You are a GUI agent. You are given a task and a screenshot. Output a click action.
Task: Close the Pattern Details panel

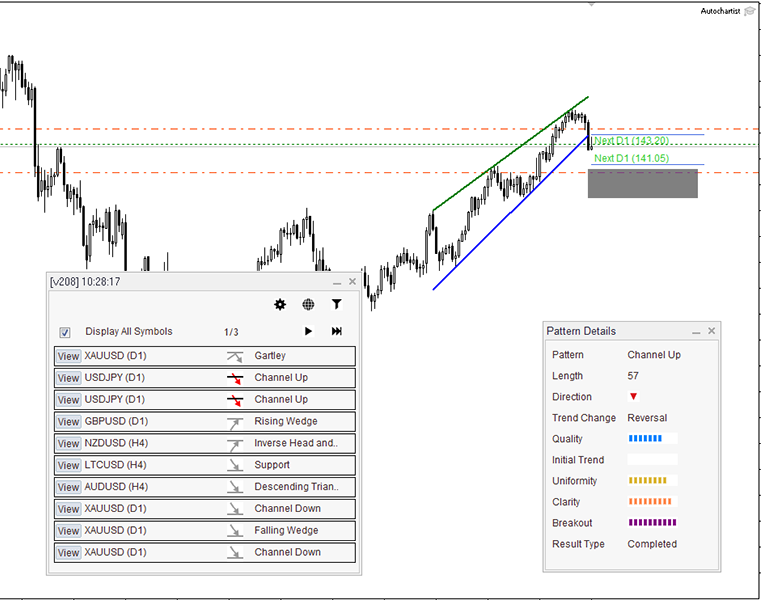pos(712,331)
